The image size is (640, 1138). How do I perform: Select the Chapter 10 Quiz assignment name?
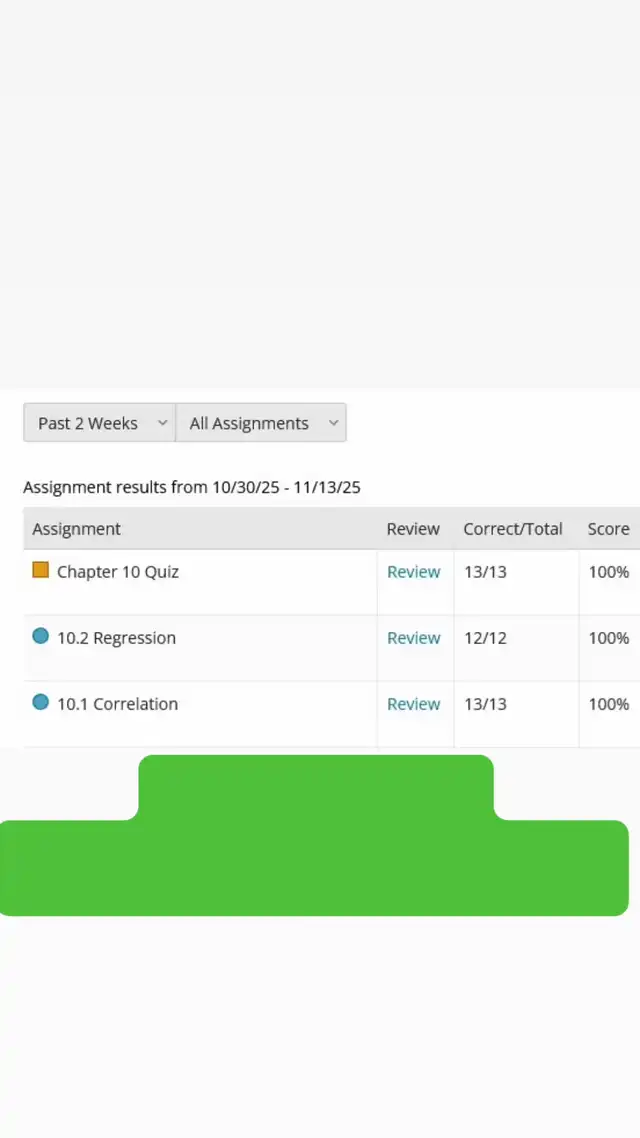point(118,572)
